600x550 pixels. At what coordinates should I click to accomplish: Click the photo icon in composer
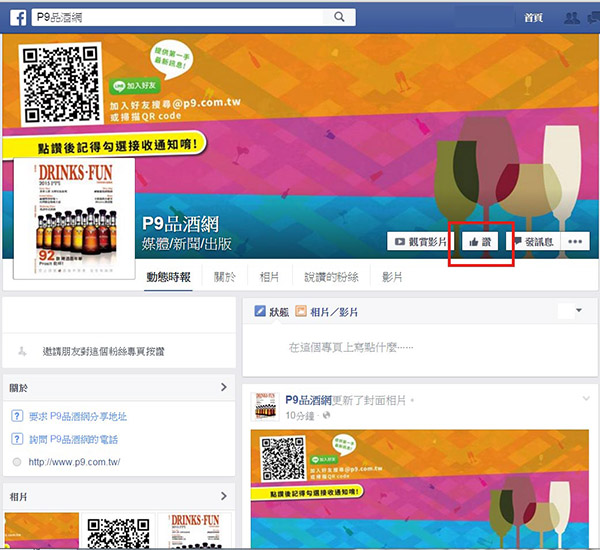pyautogui.click(x=301, y=311)
